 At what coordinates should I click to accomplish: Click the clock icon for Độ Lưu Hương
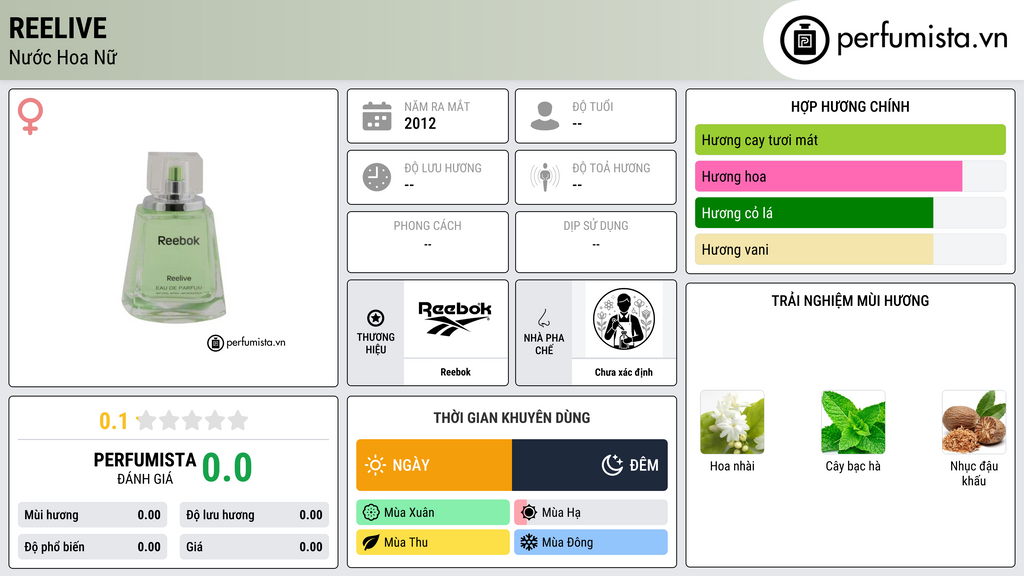pos(377,177)
